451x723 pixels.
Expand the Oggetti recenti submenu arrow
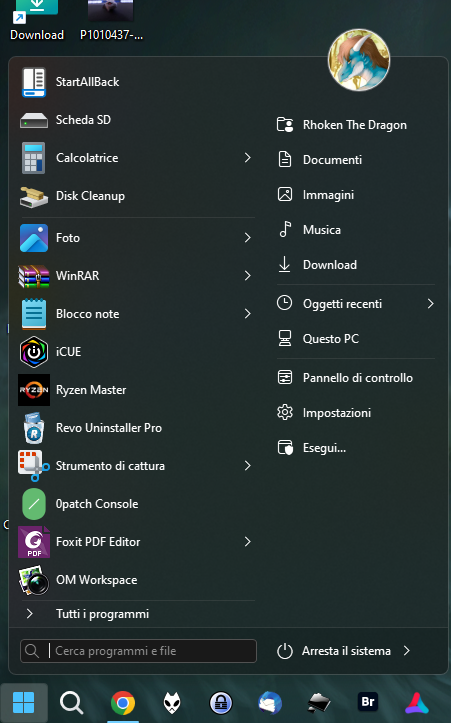tap(430, 304)
